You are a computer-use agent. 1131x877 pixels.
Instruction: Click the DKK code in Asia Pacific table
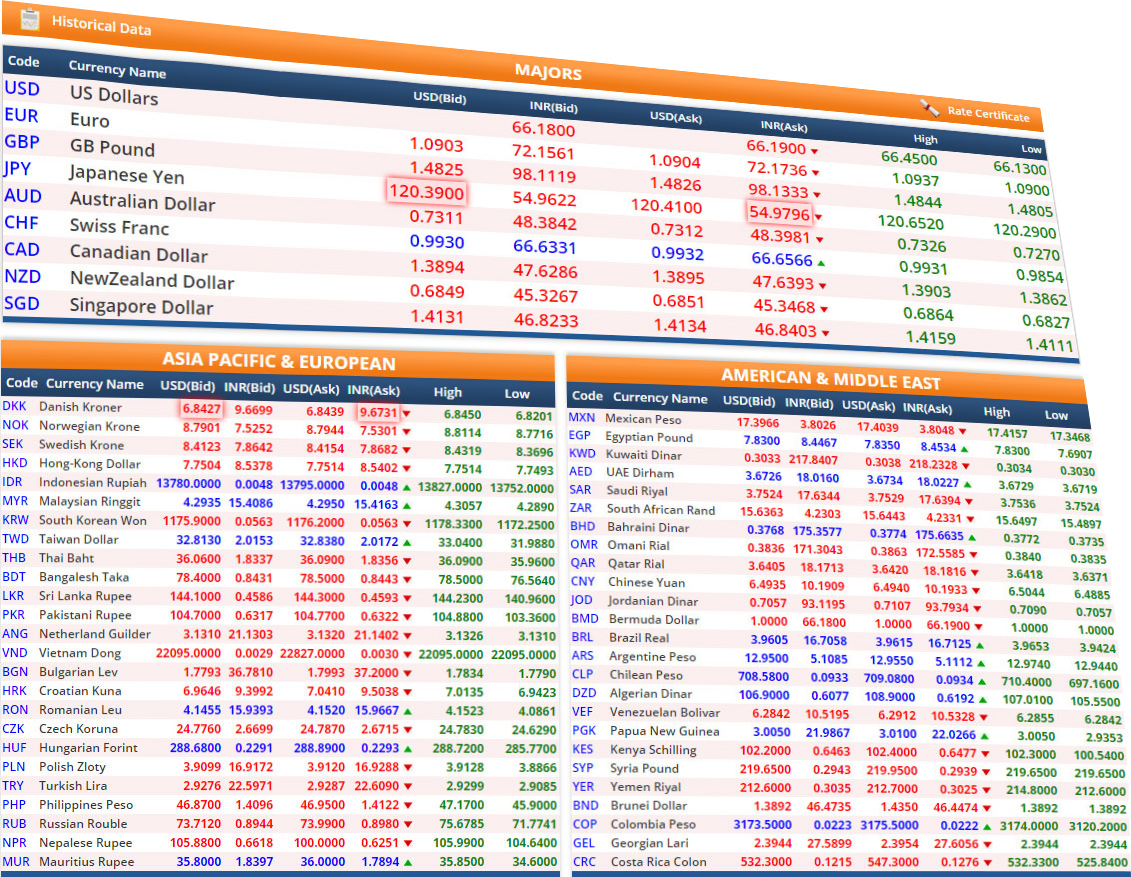point(14,406)
